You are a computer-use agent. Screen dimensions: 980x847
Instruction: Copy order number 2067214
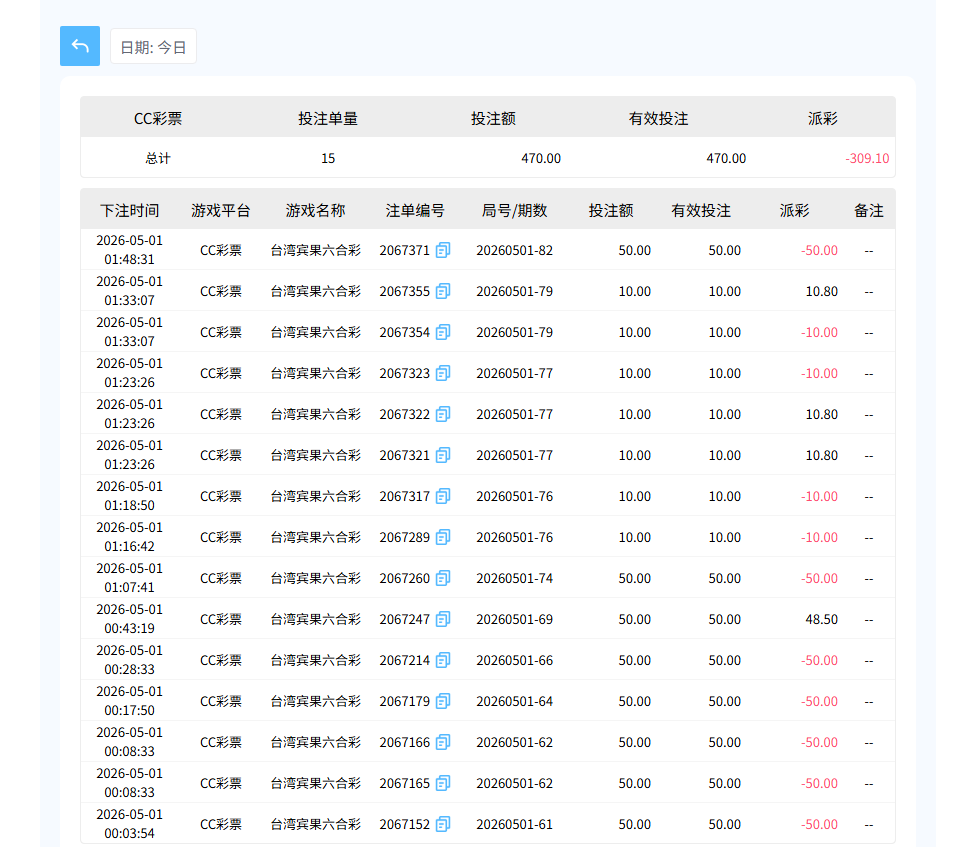pos(443,660)
